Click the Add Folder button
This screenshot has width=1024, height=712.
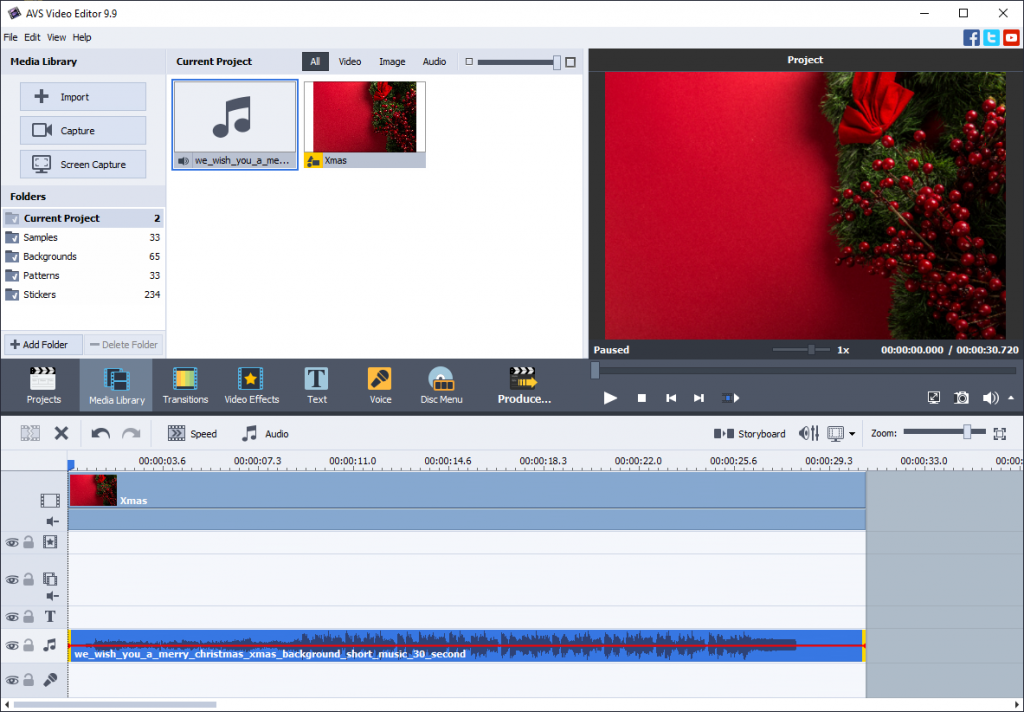pyautogui.click(x=43, y=344)
